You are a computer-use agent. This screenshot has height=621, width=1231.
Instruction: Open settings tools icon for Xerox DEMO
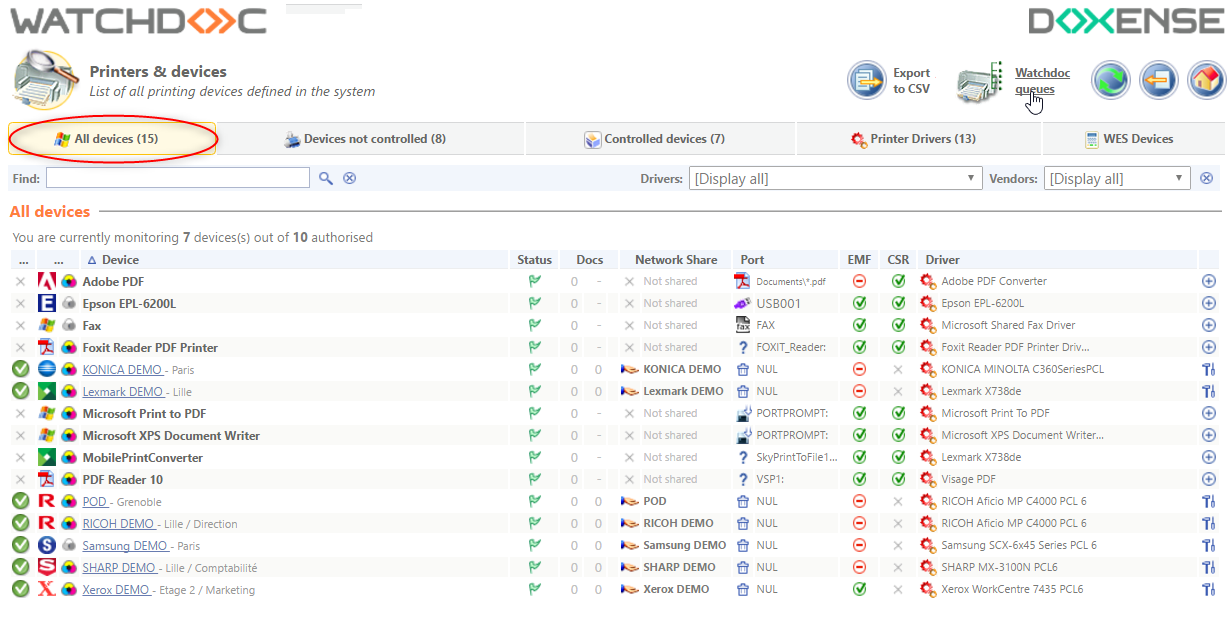pos(1209,590)
